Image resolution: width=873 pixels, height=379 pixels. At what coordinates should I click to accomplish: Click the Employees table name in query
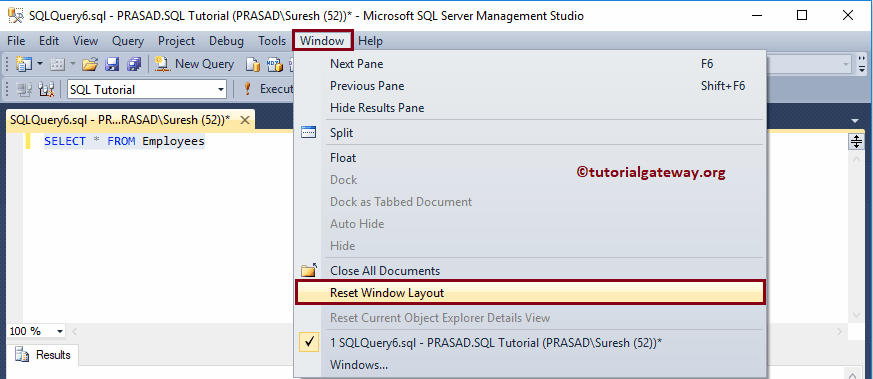[x=174, y=141]
